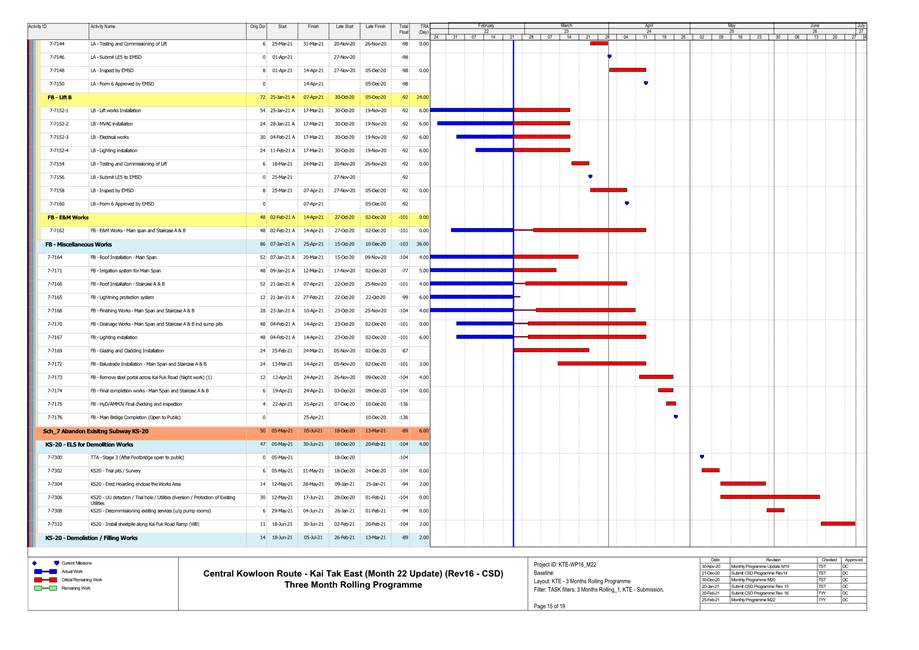Click the Actual Work legend bar

(47, 570)
